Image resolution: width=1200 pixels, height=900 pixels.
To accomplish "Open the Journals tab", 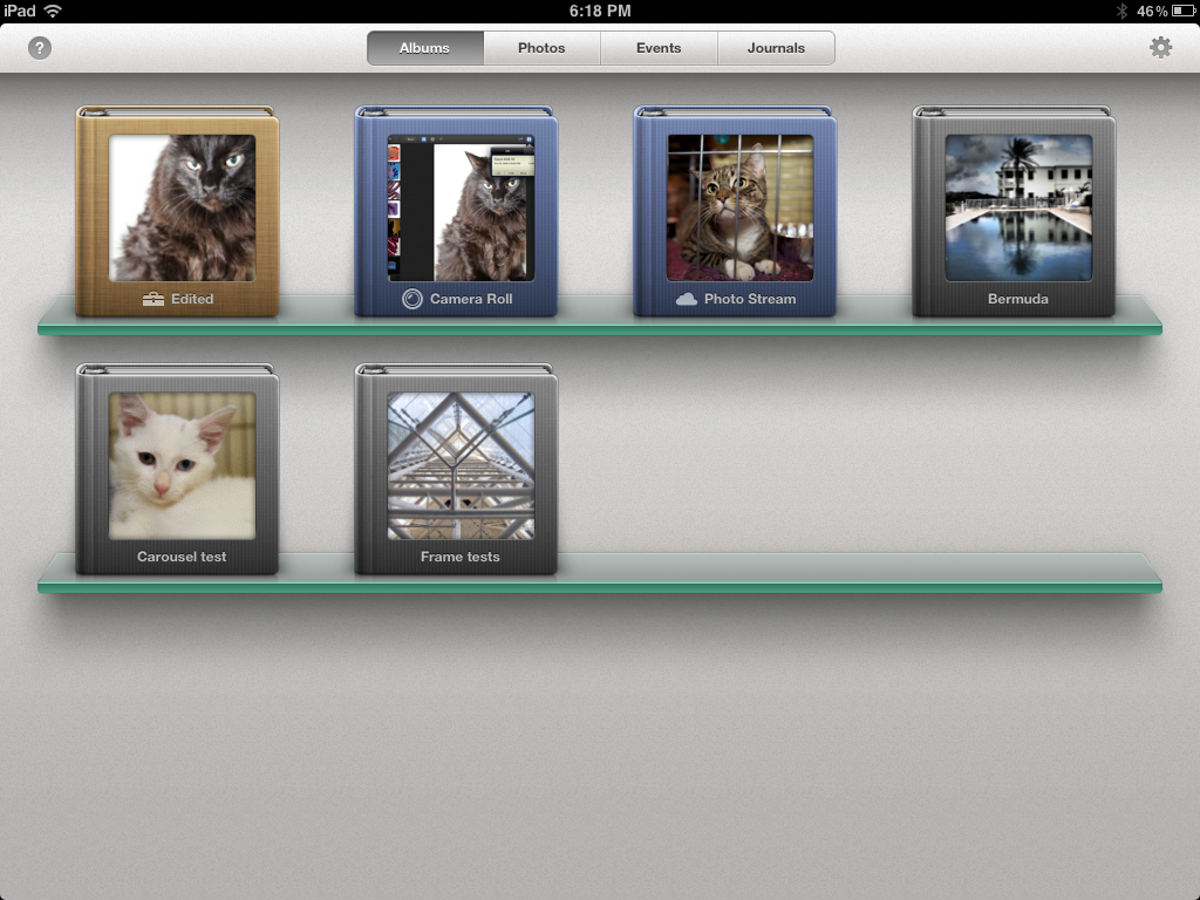I will pos(776,48).
